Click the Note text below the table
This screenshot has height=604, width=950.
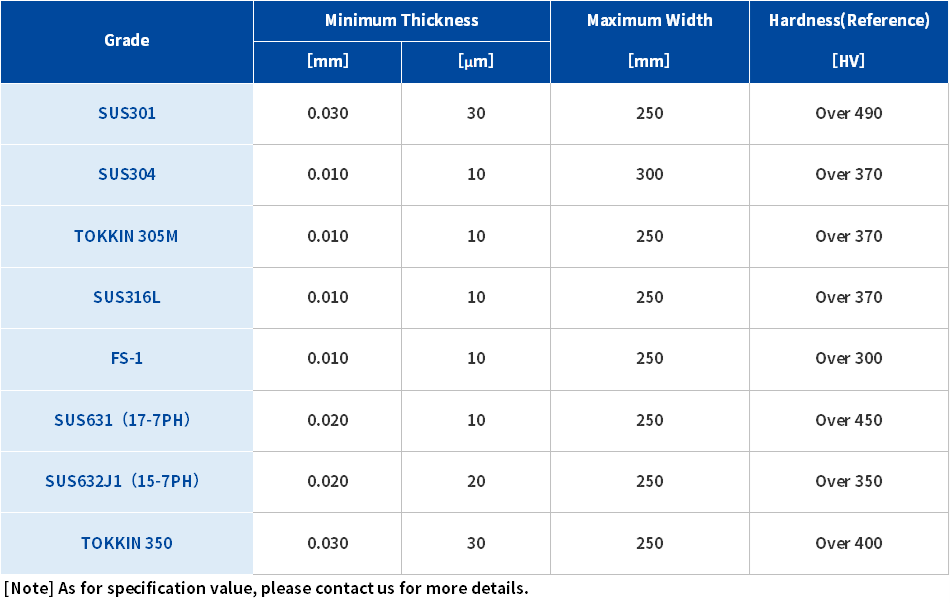click(x=266, y=588)
